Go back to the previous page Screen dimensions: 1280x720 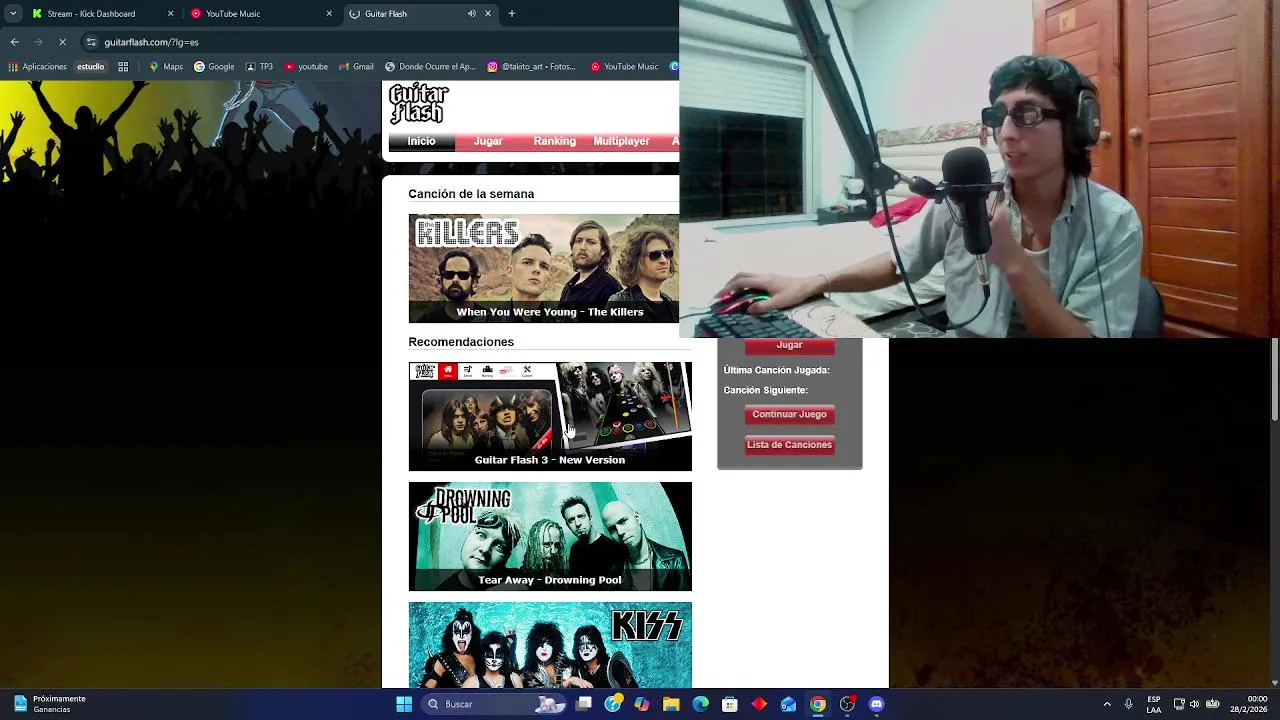(15, 42)
